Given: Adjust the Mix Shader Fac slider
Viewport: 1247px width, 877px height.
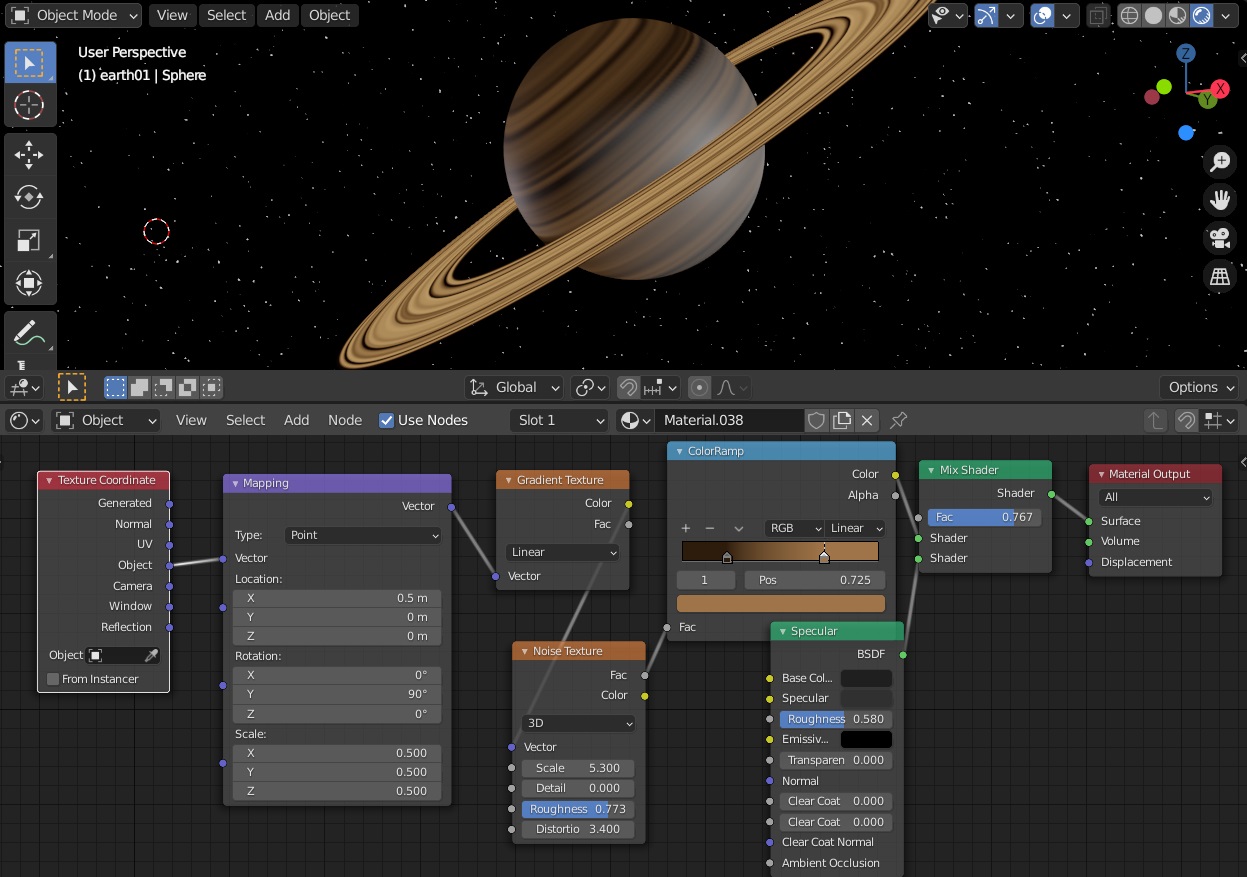Looking at the screenshot, I should (x=984, y=517).
